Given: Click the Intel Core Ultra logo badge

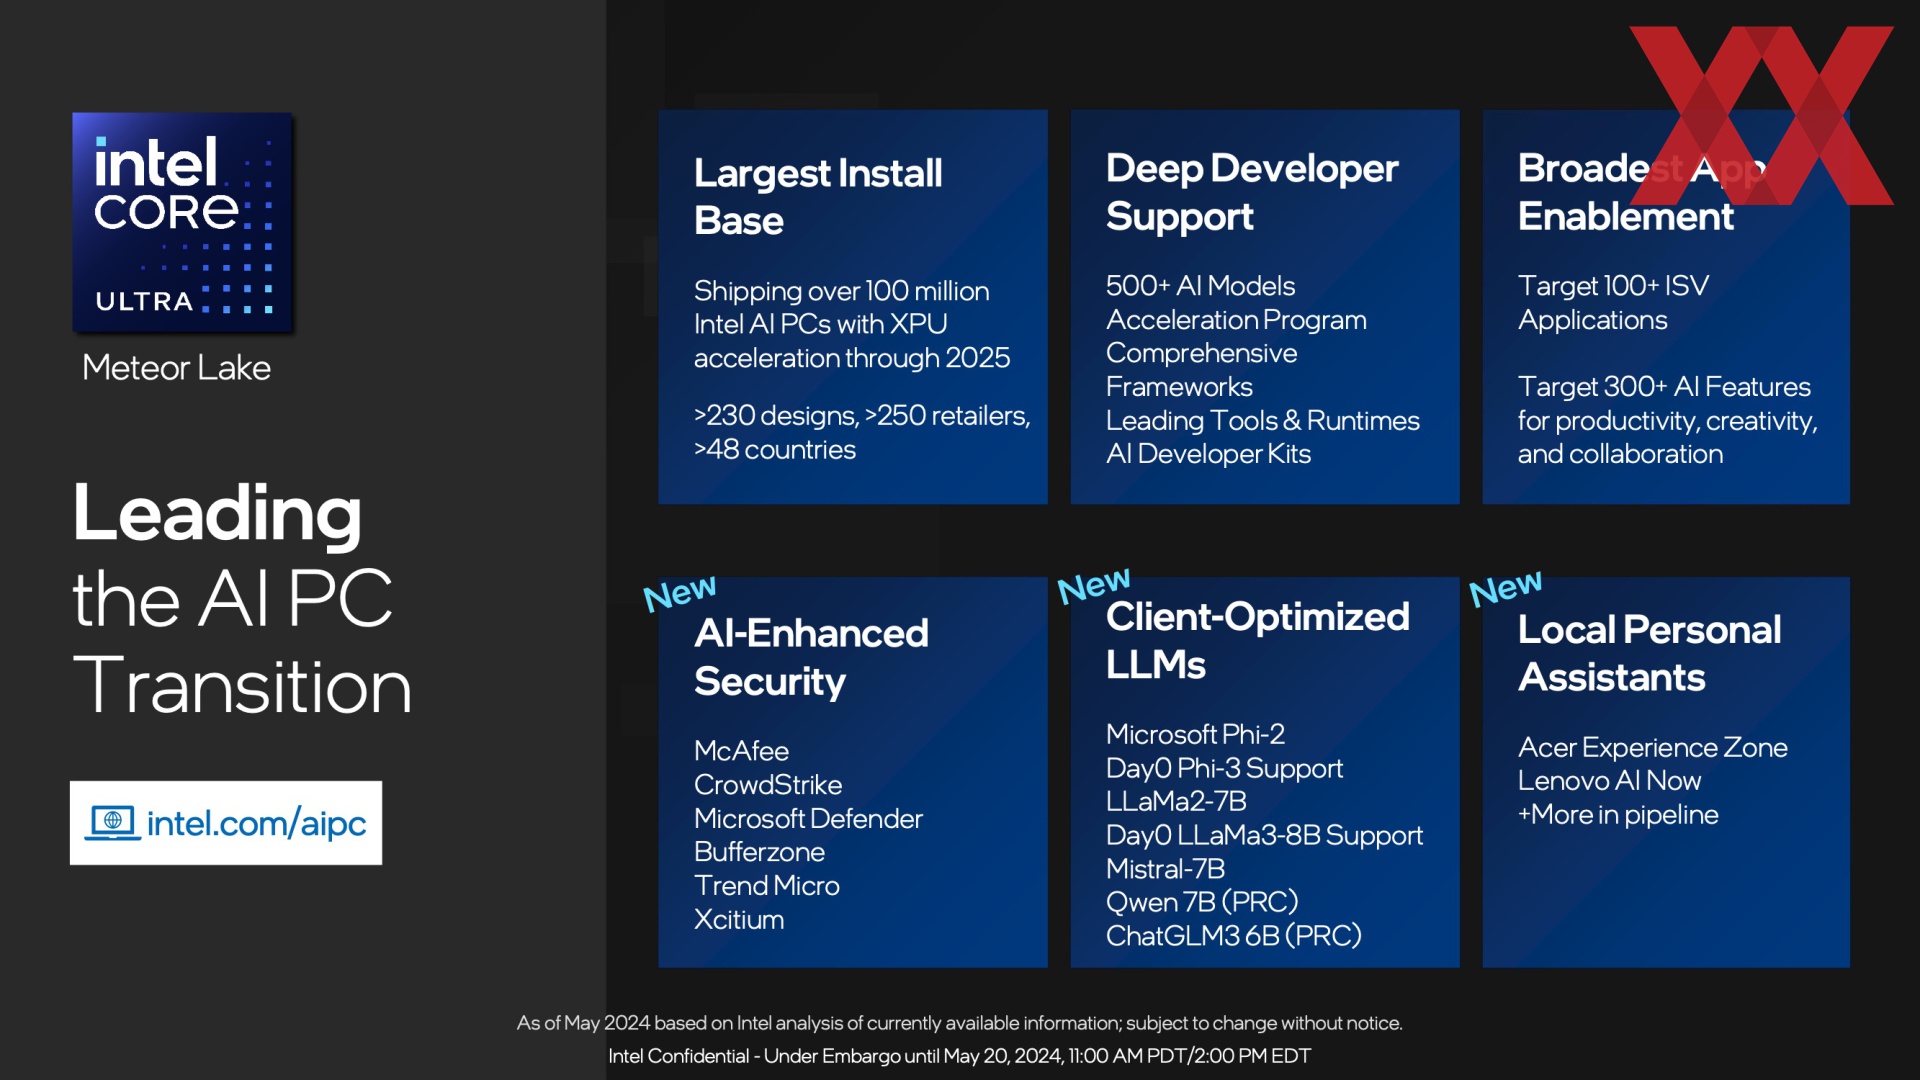Looking at the screenshot, I should (183, 222).
